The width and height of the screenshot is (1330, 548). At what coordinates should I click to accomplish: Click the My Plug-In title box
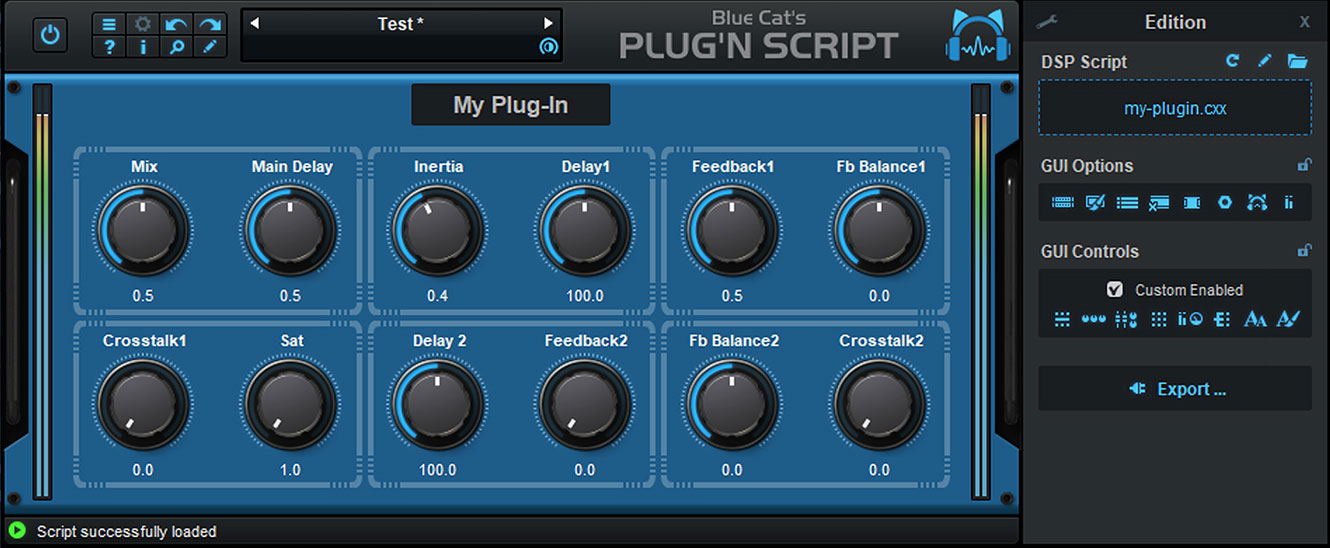[511, 105]
